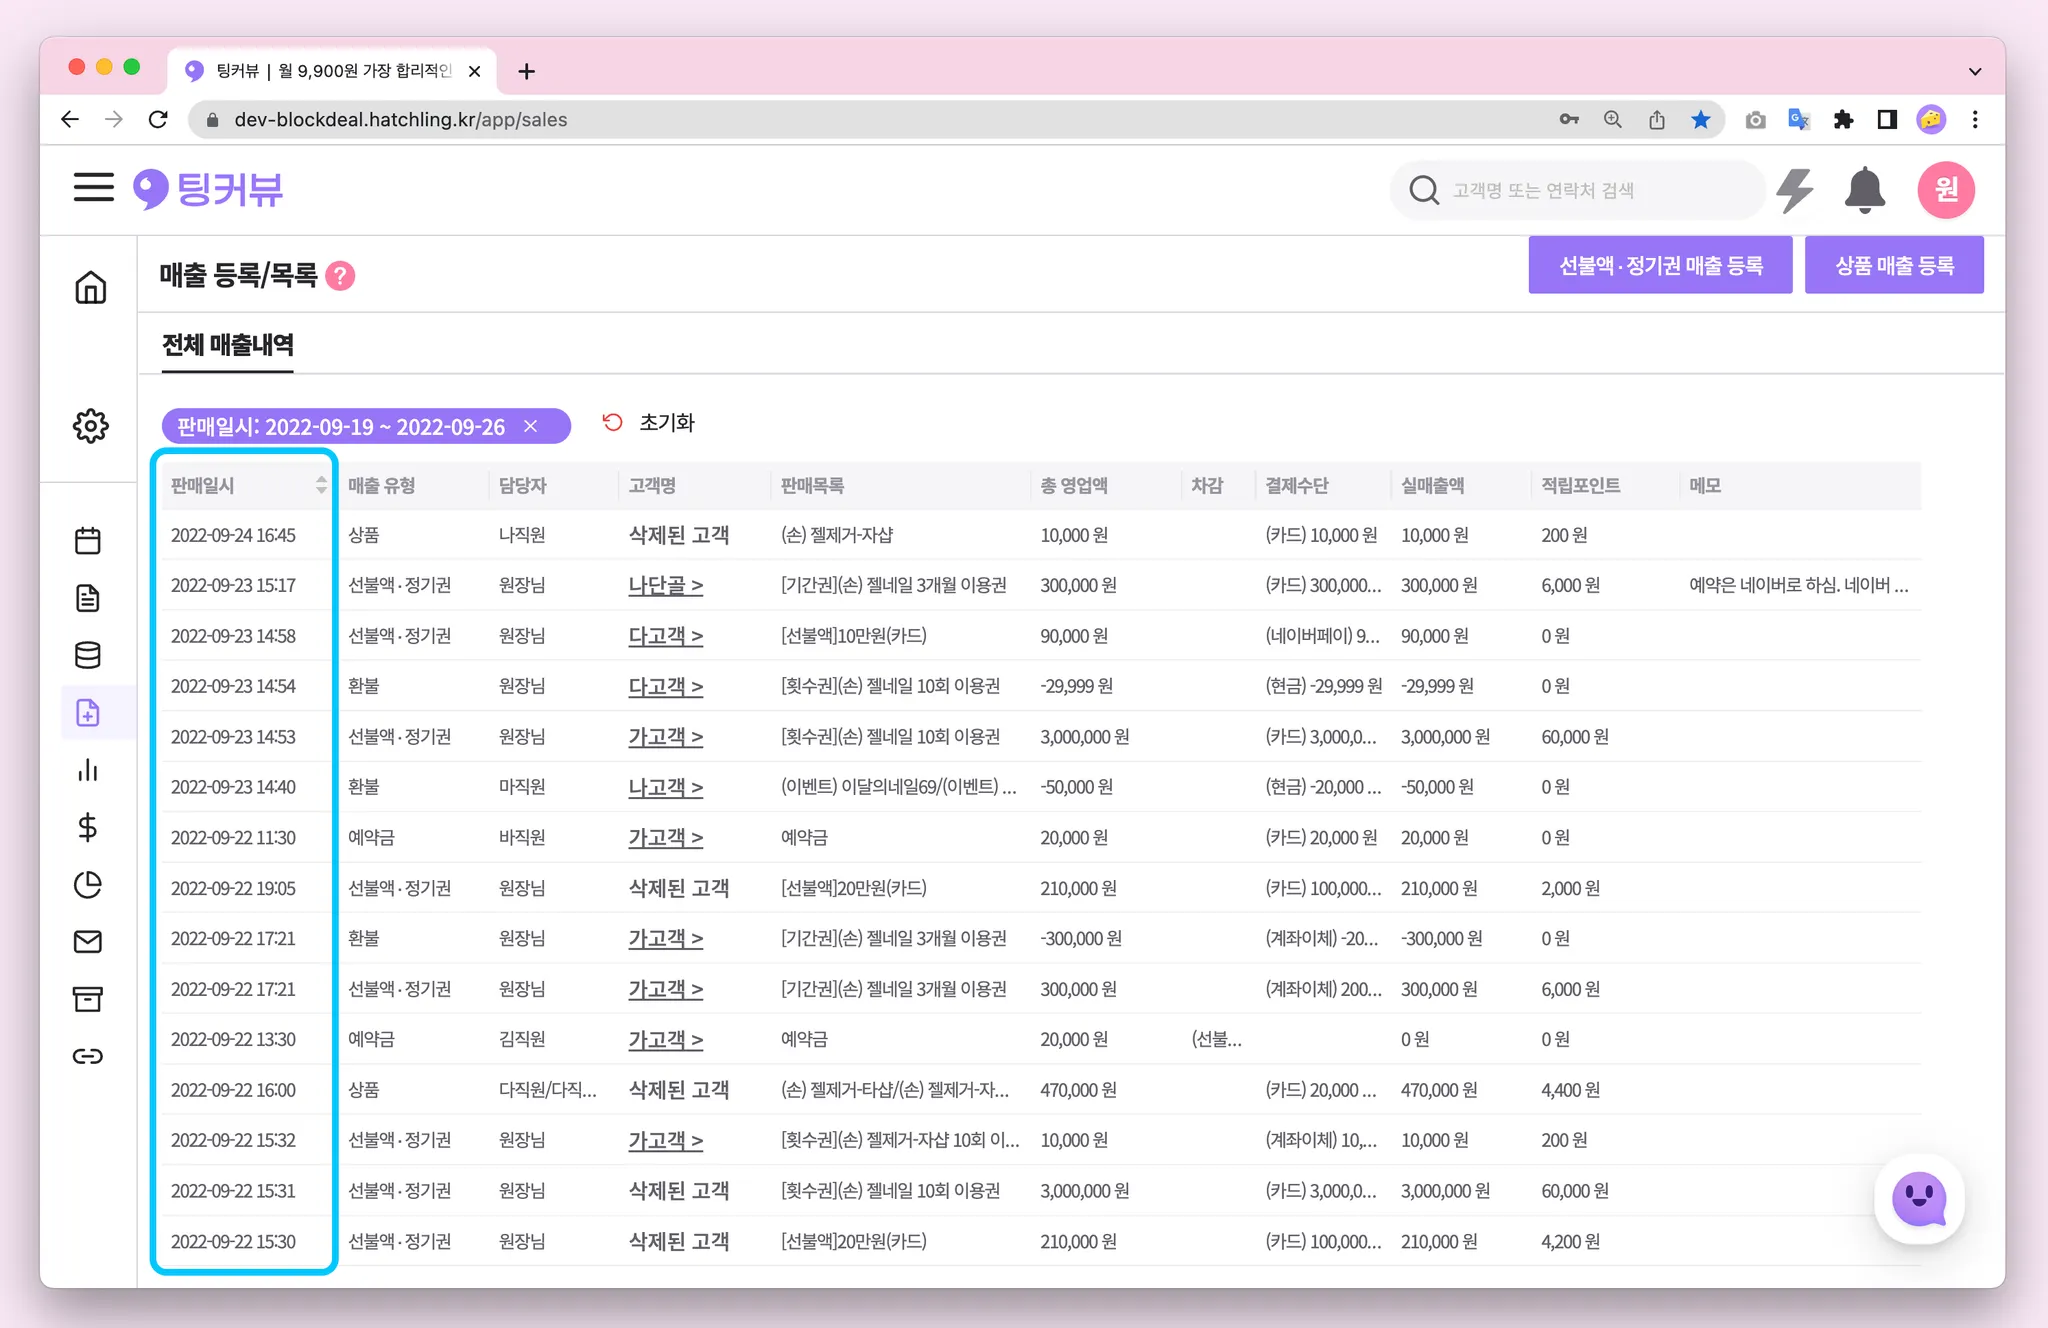Click the mail envelope icon in sidebar
Viewport: 2048px width, 1328px height.
pos(88,942)
